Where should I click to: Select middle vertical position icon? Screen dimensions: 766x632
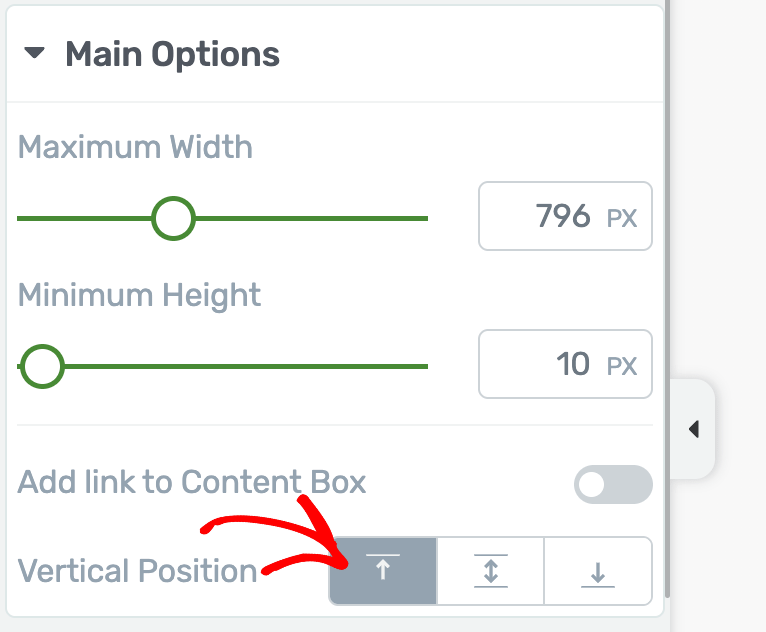490,570
